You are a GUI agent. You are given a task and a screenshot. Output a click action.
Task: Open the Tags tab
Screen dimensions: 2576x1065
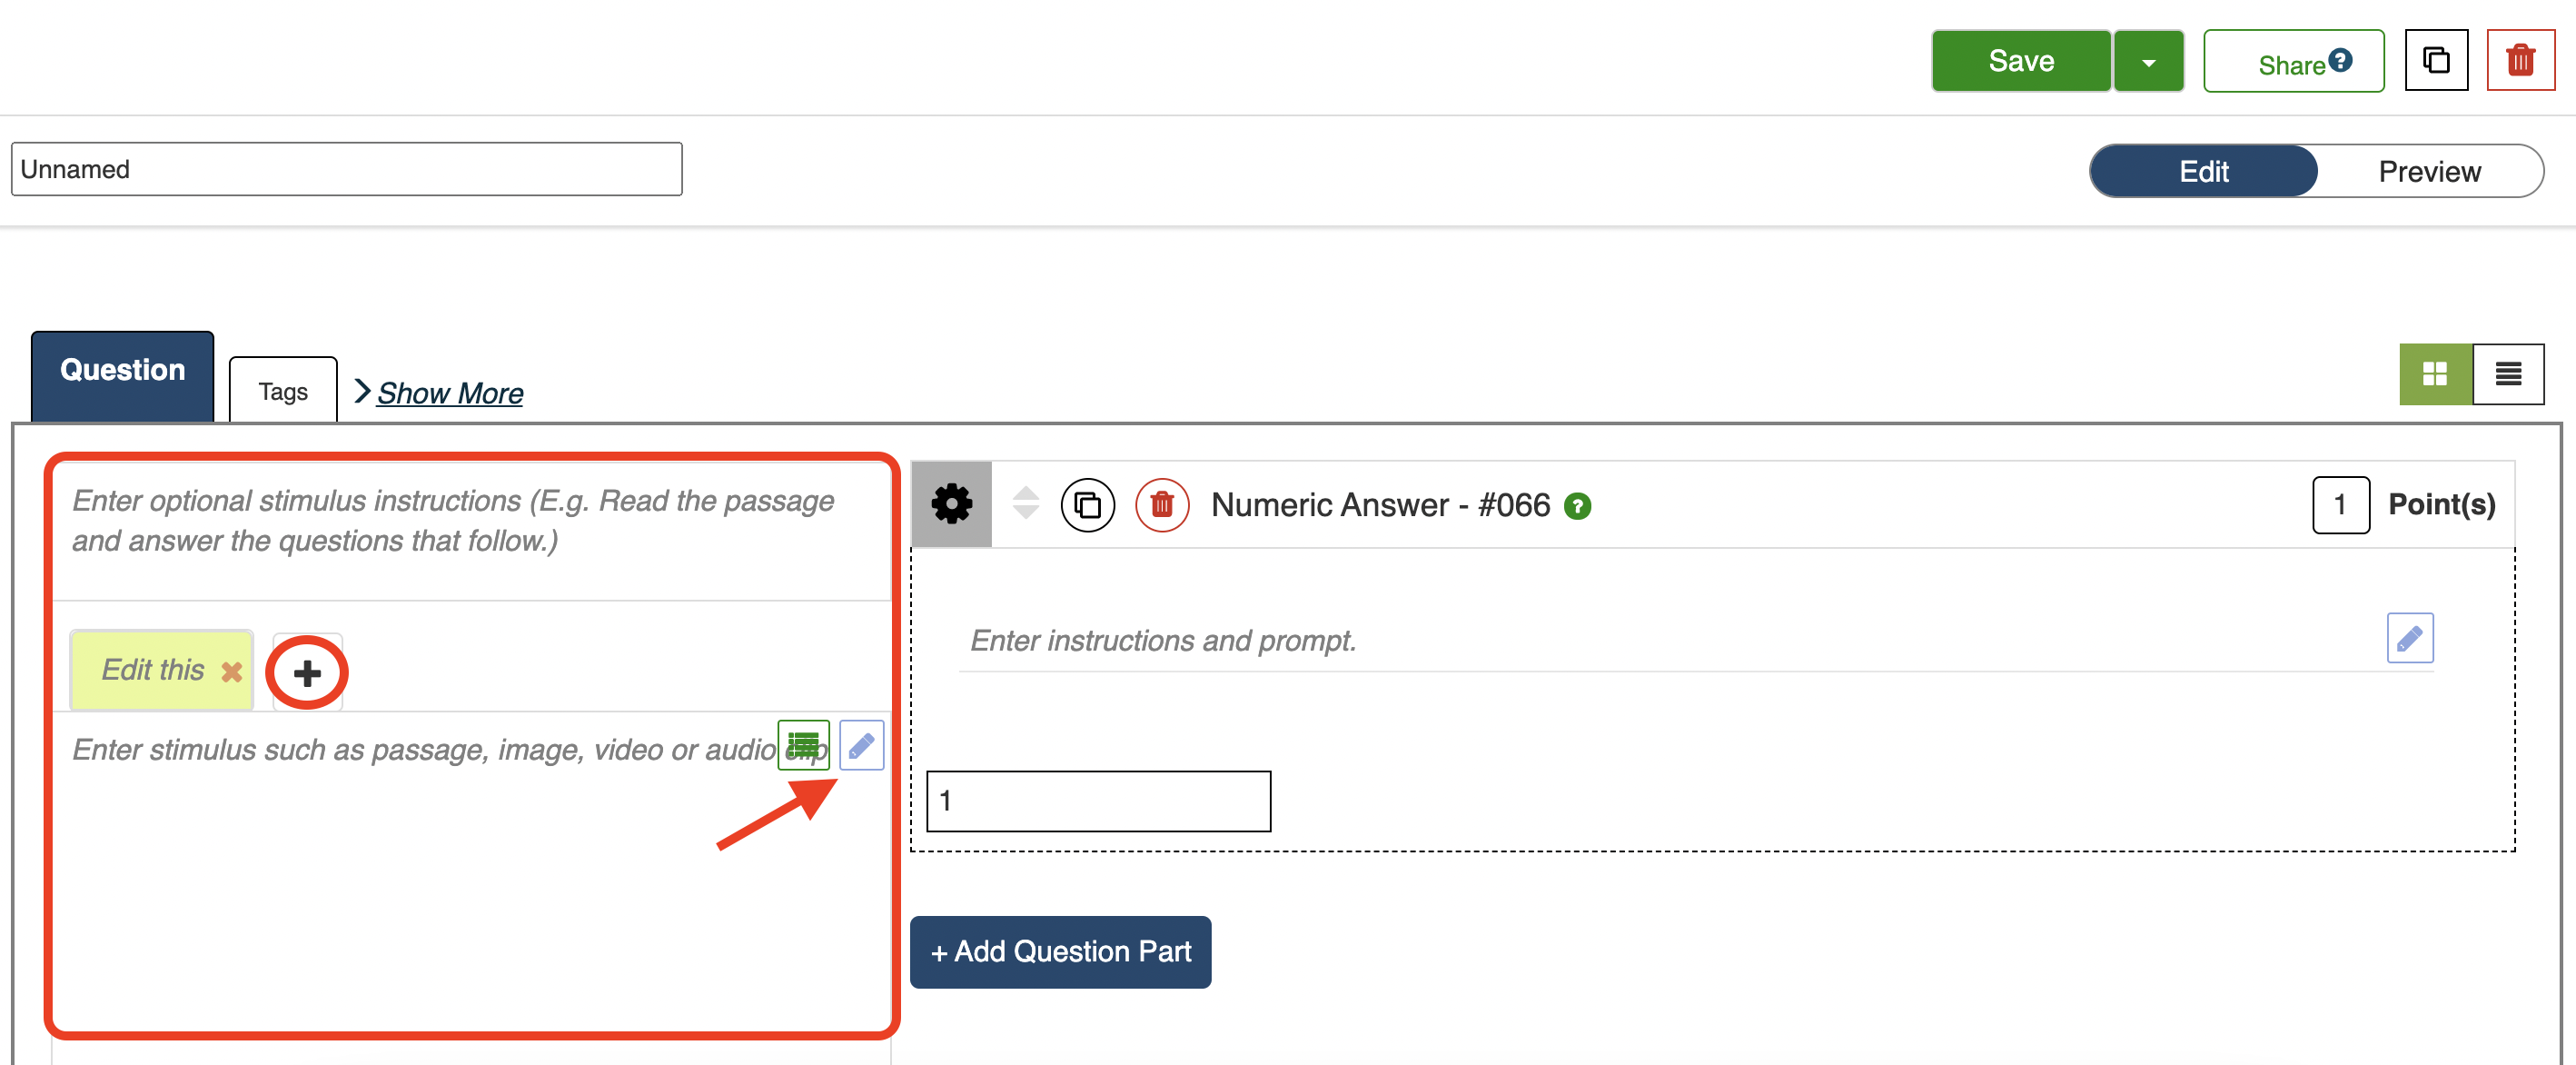[283, 391]
